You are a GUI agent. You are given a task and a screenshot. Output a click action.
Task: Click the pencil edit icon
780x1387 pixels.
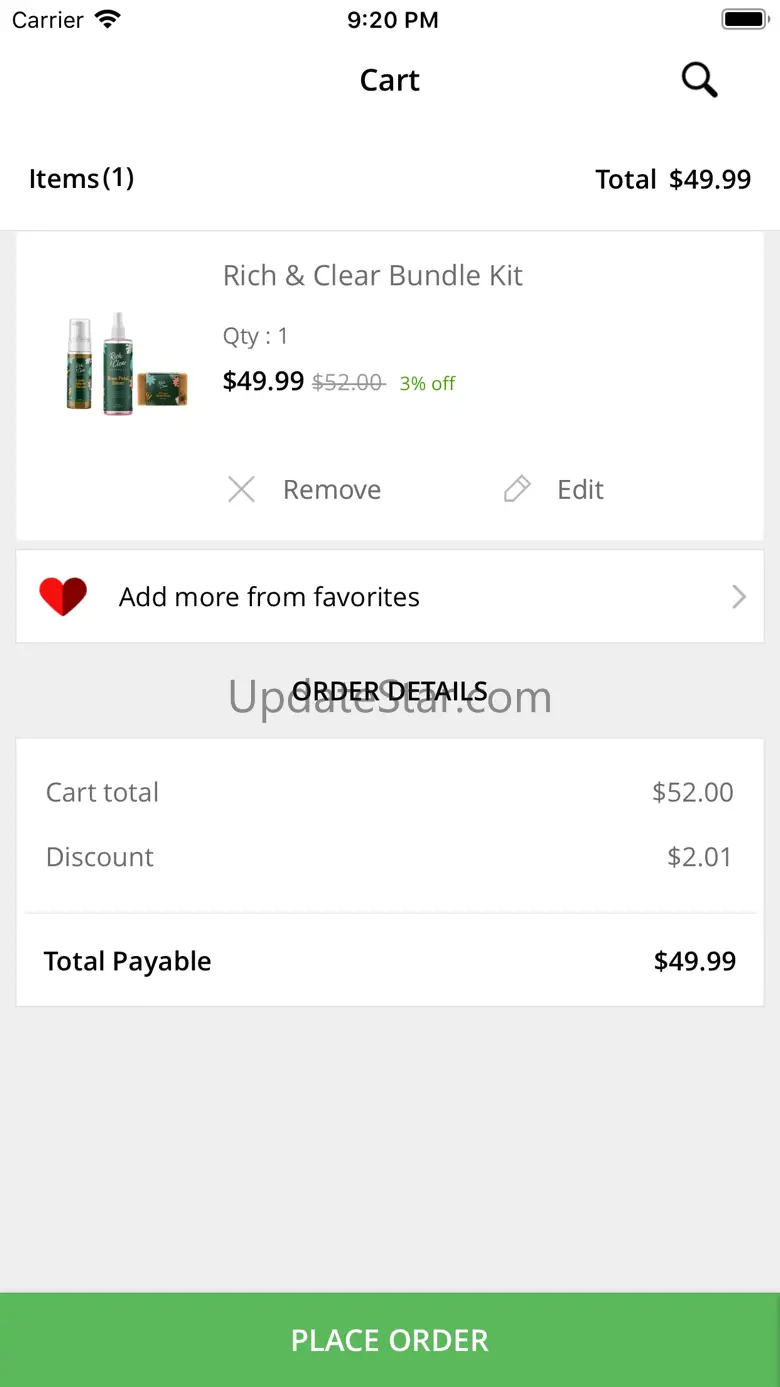(x=517, y=489)
